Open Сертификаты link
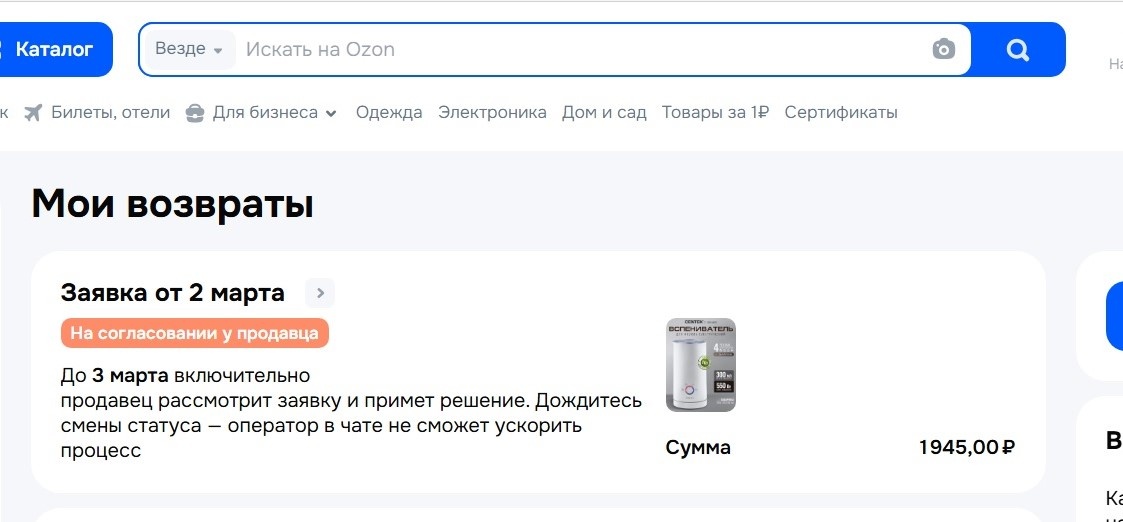Viewport: 1123px width, 522px height. pos(841,112)
